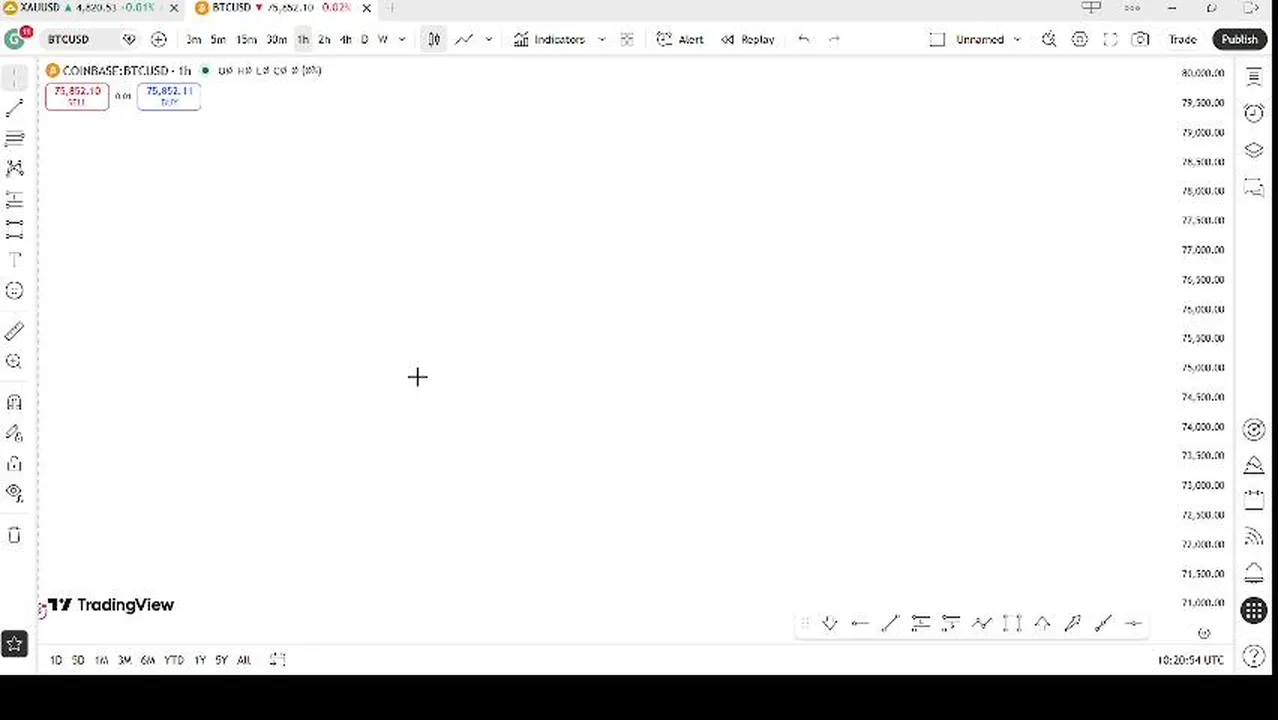The image size is (1278, 720).
Task: Click the go to date calendar icon
Action: 278,660
